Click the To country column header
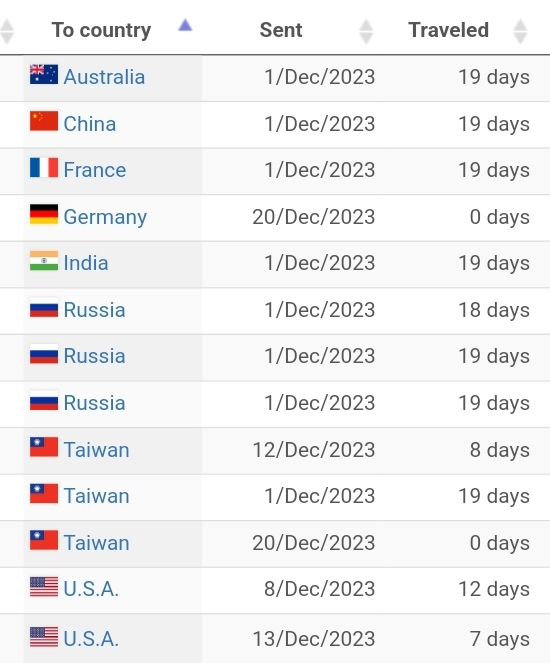The image size is (550, 663). click(x=101, y=30)
